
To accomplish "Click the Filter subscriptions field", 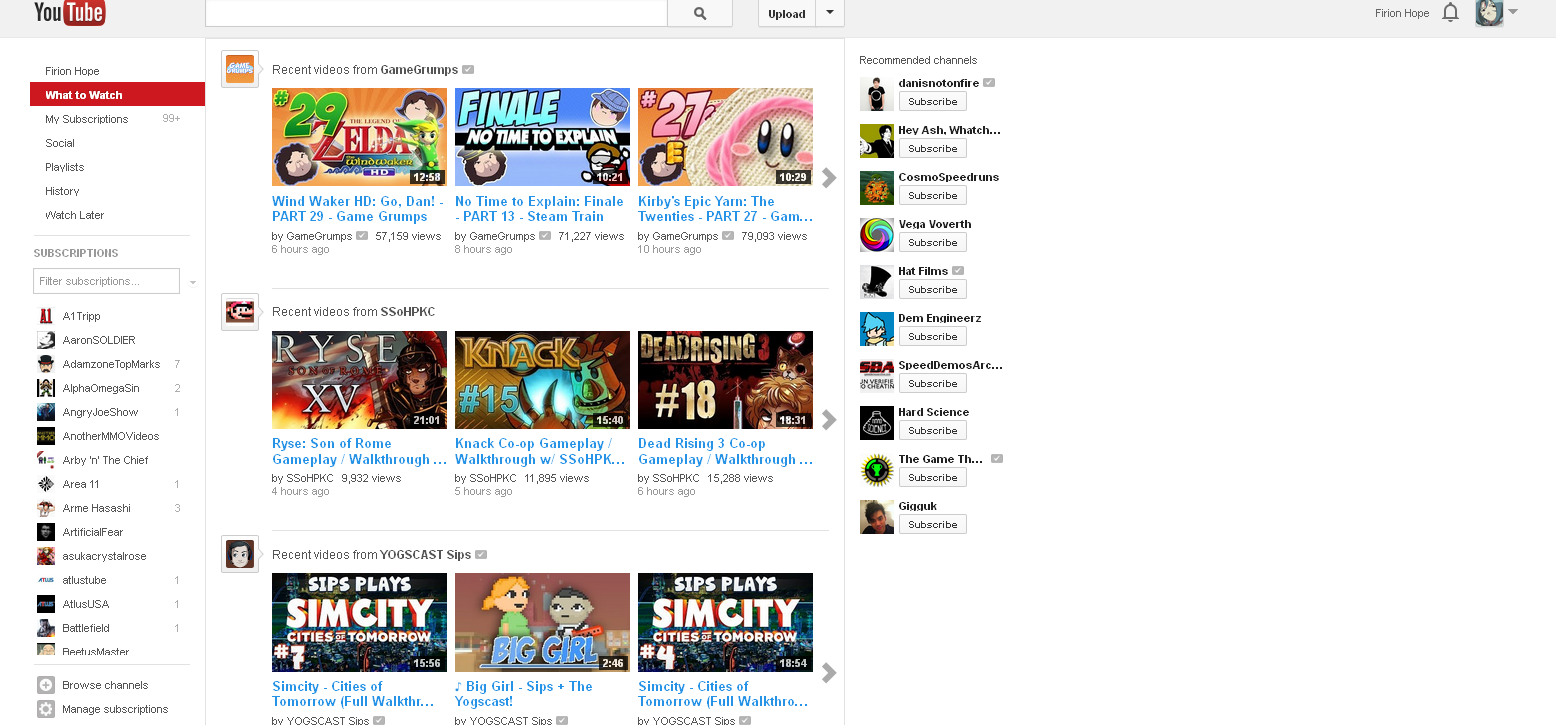I will tap(107, 281).
